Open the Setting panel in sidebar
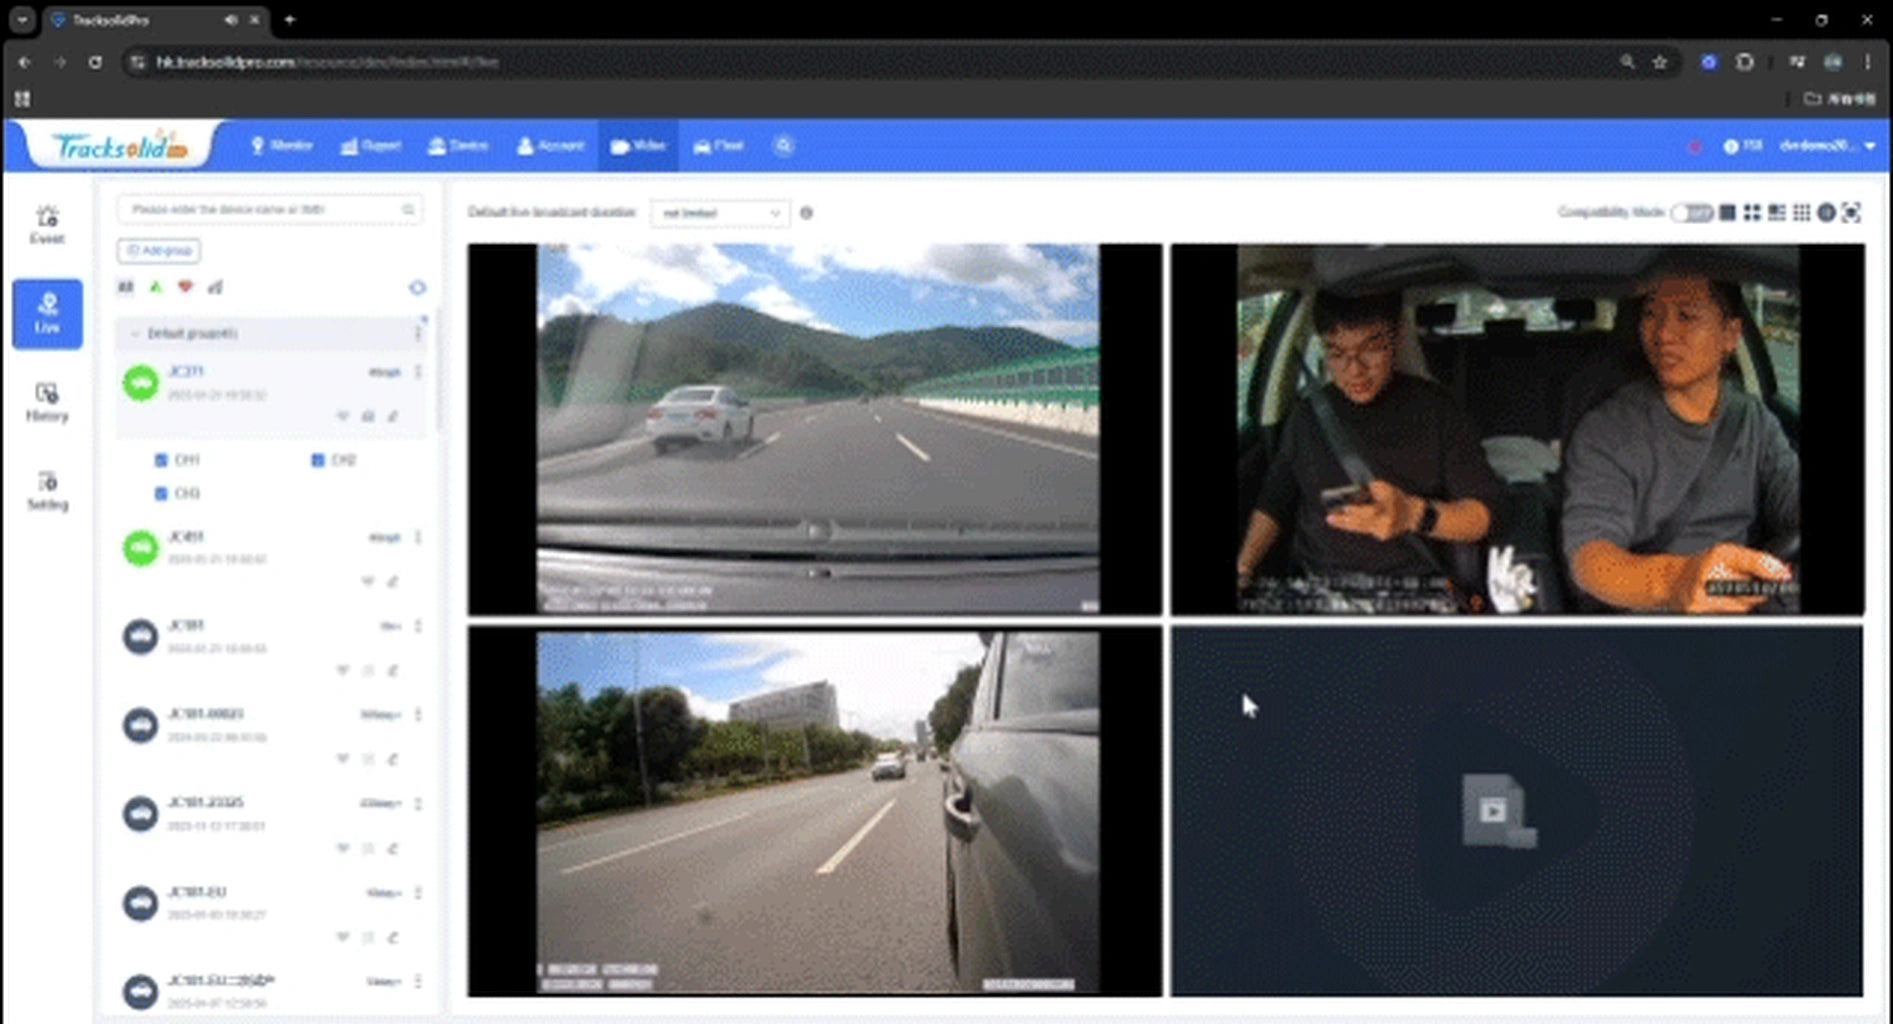The image size is (1893, 1024). (x=46, y=490)
